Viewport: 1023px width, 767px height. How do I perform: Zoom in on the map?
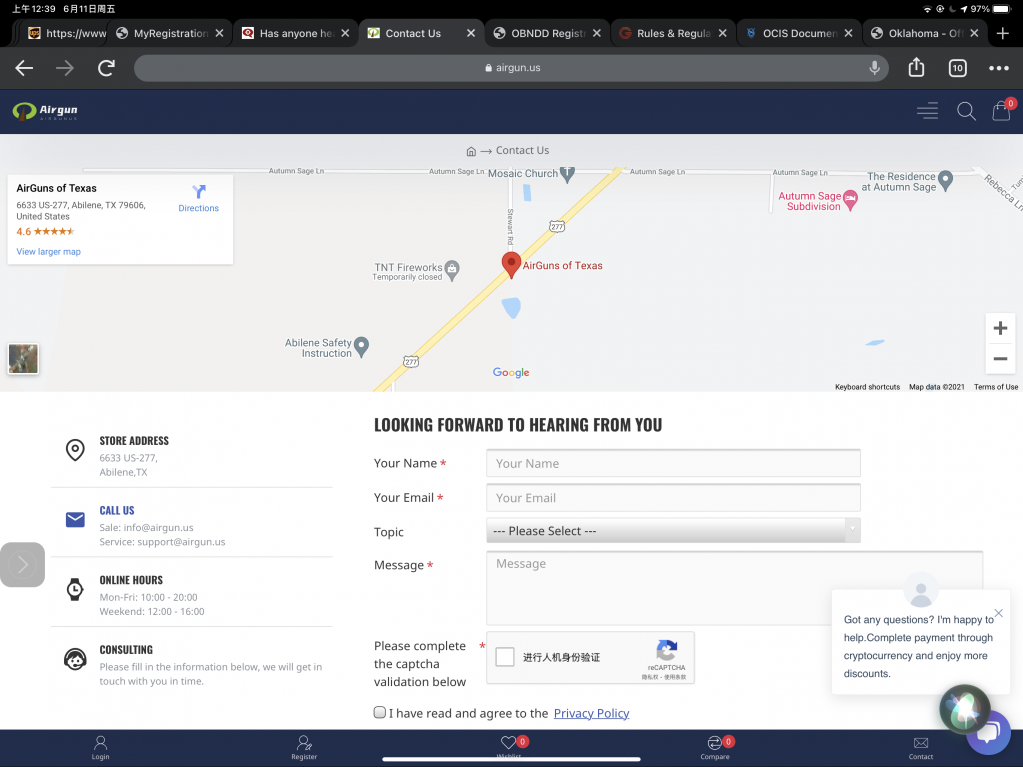1000,328
